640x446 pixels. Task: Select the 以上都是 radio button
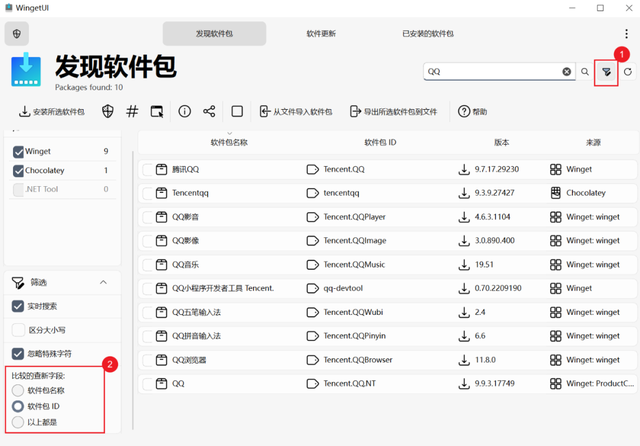click(18, 422)
